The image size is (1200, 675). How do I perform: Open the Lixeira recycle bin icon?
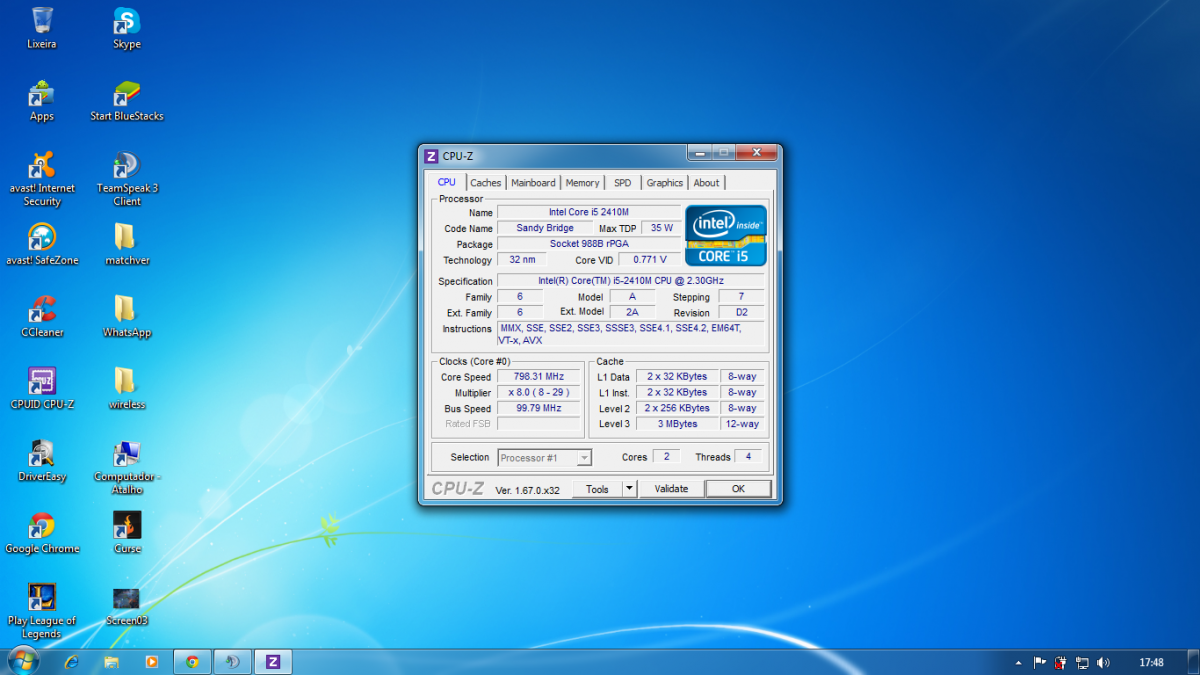[42, 27]
